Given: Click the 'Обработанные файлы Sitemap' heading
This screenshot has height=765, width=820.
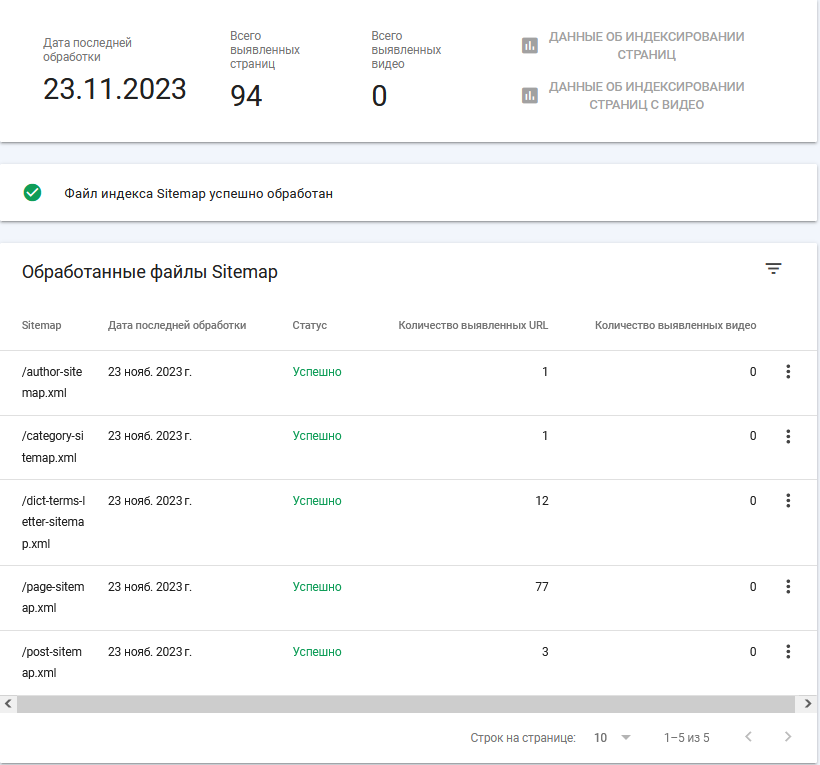Looking at the screenshot, I should [x=150, y=272].
